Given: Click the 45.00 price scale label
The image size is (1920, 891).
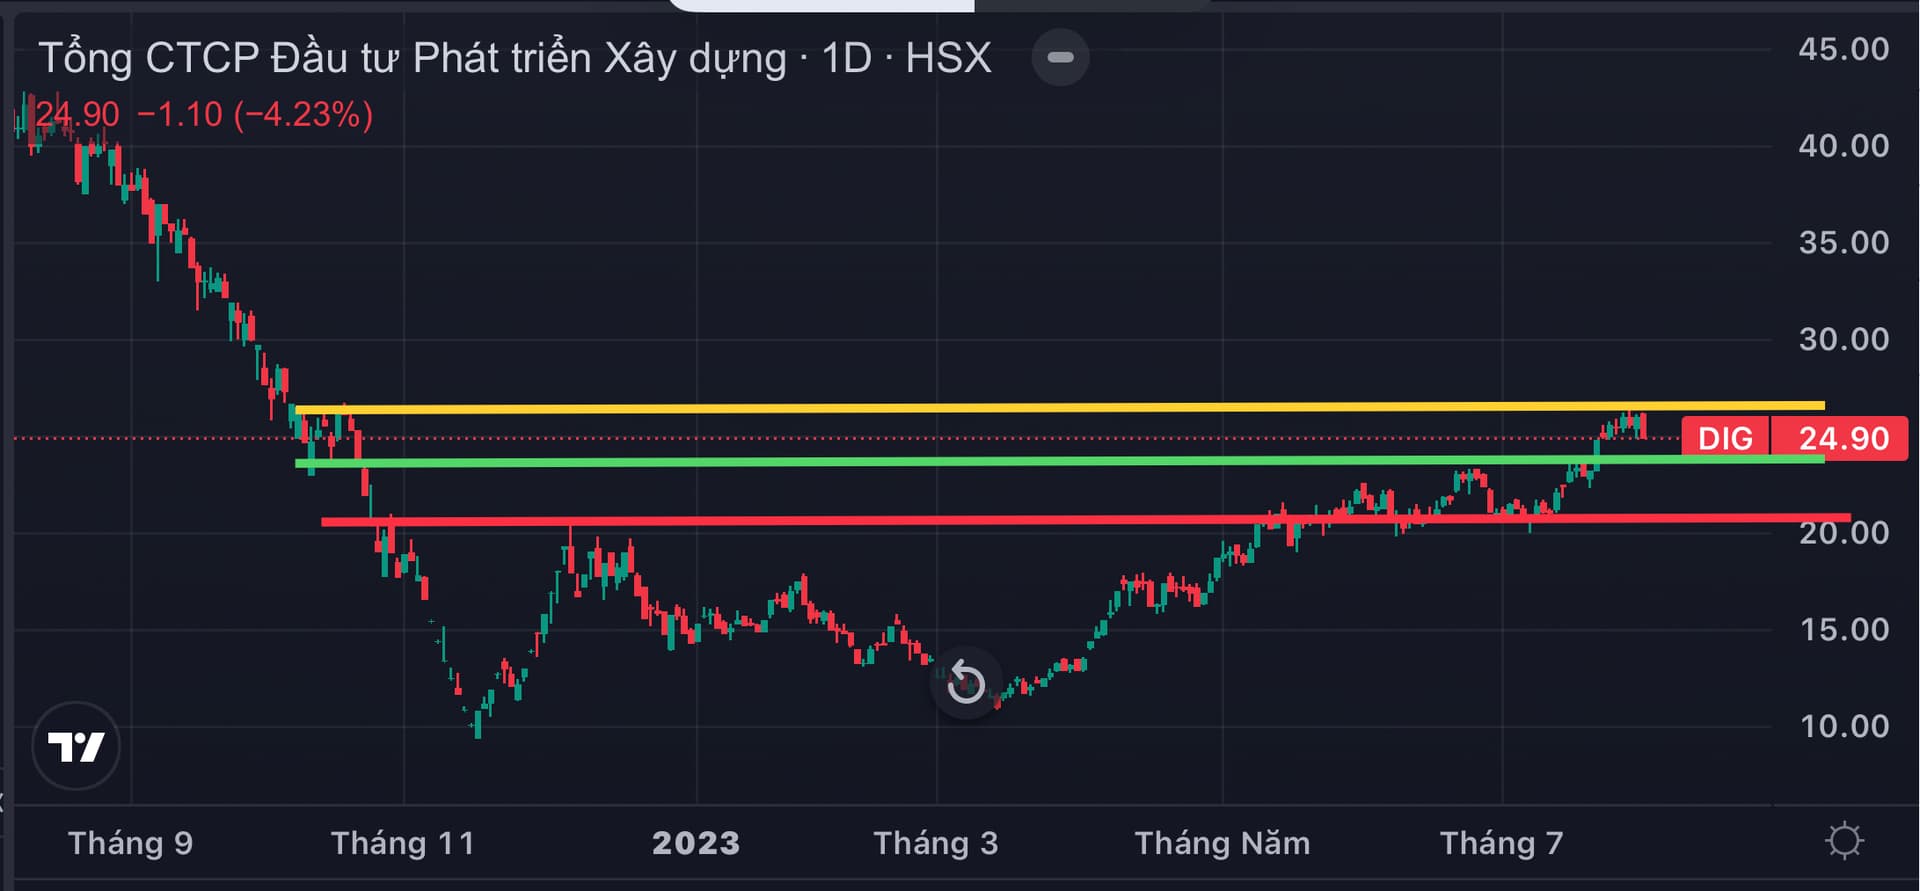Looking at the screenshot, I should (x=1843, y=49).
